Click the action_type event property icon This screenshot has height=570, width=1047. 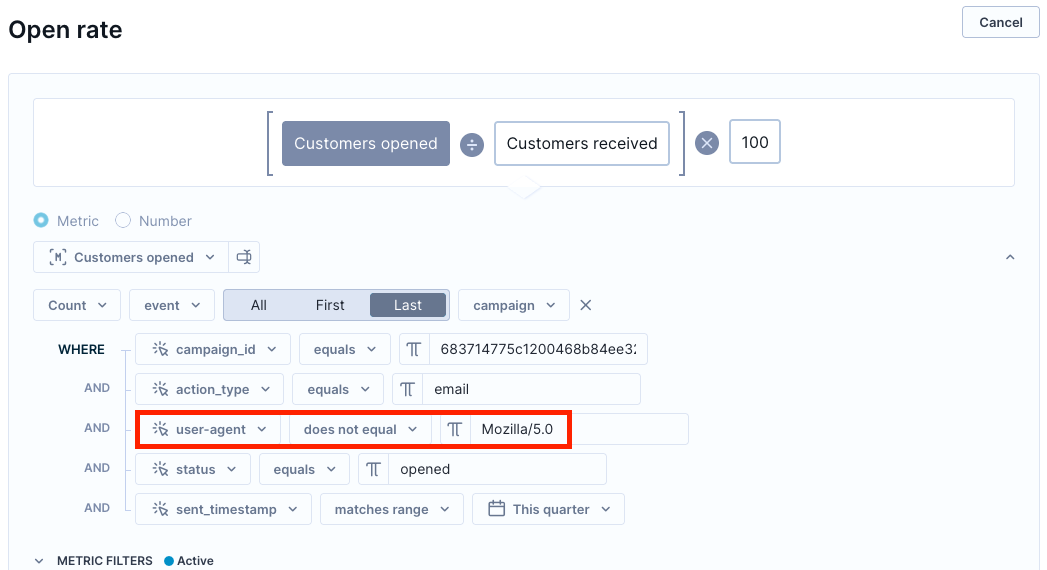[x=160, y=388]
